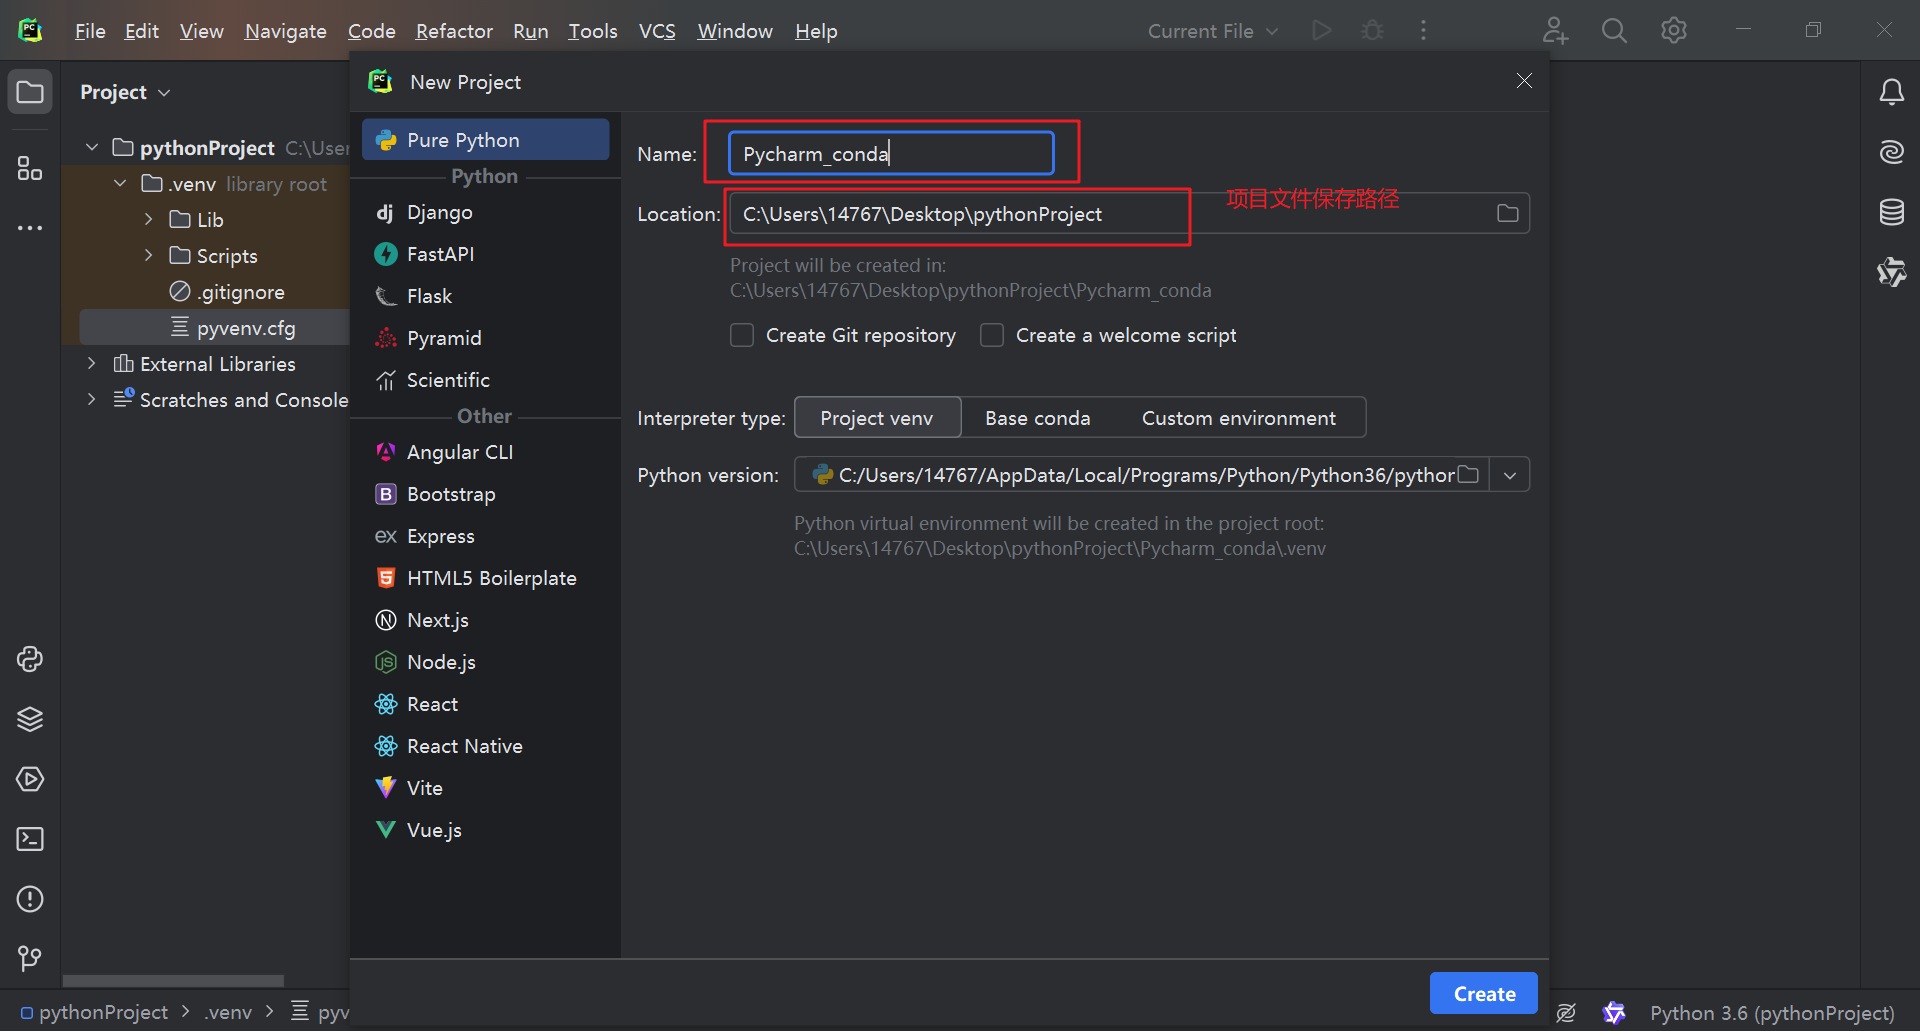Select Flask project type
This screenshot has height=1031, width=1920.
[x=485, y=296]
